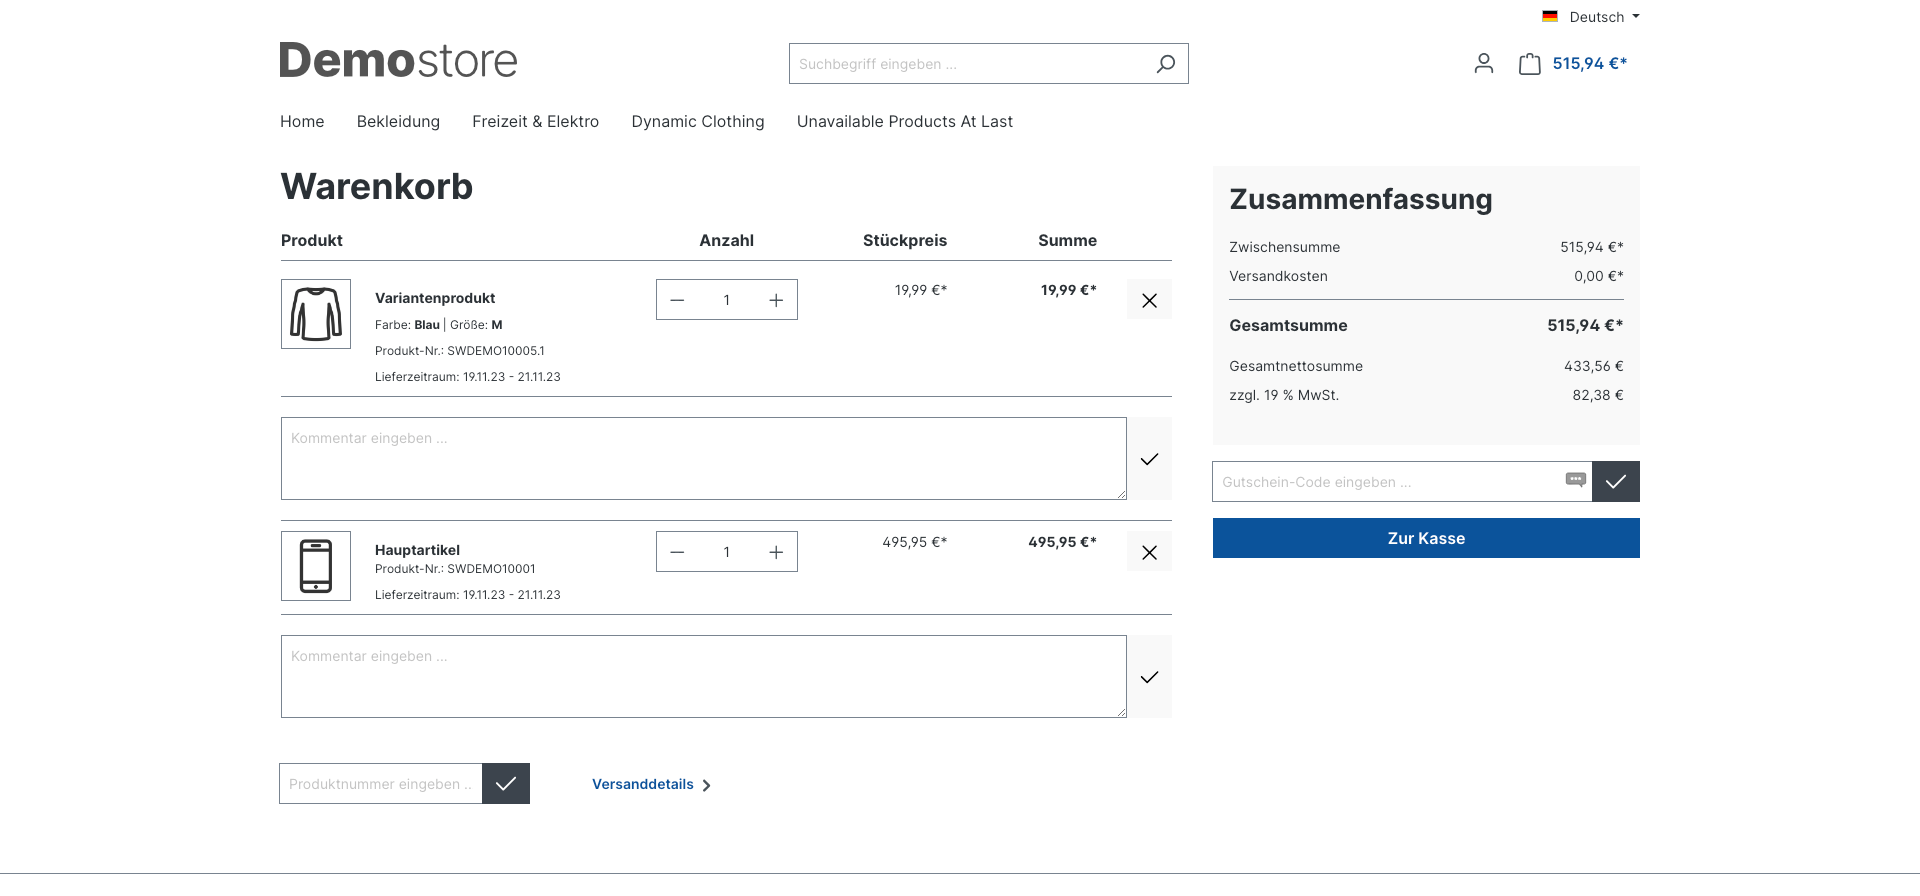Open the shopping bag cart icon
Screen dimensions: 1920x896
pos(1529,64)
